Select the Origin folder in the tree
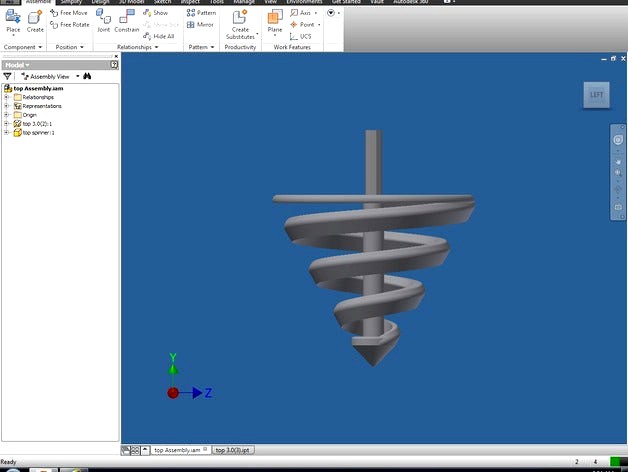This screenshot has width=628, height=472. tap(29, 115)
